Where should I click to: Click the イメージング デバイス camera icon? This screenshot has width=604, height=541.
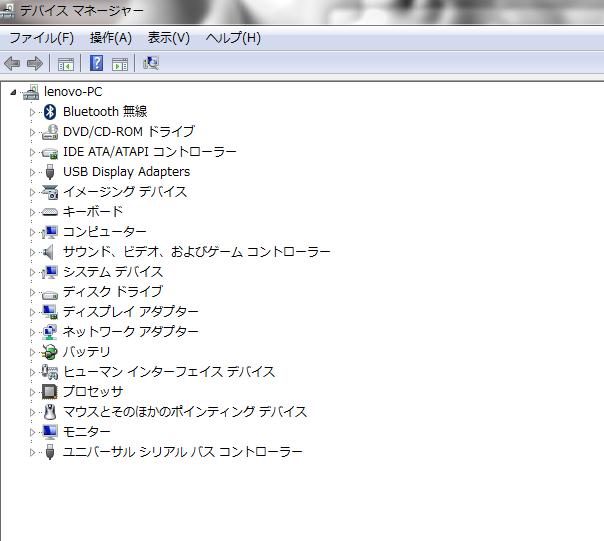pos(50,192)
